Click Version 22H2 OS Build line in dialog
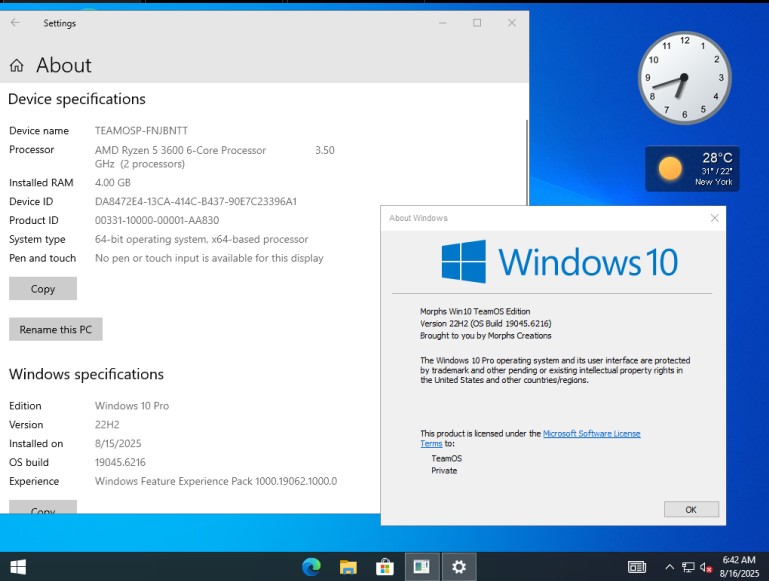This screenshot has width=769, height=581. (486, 324)
